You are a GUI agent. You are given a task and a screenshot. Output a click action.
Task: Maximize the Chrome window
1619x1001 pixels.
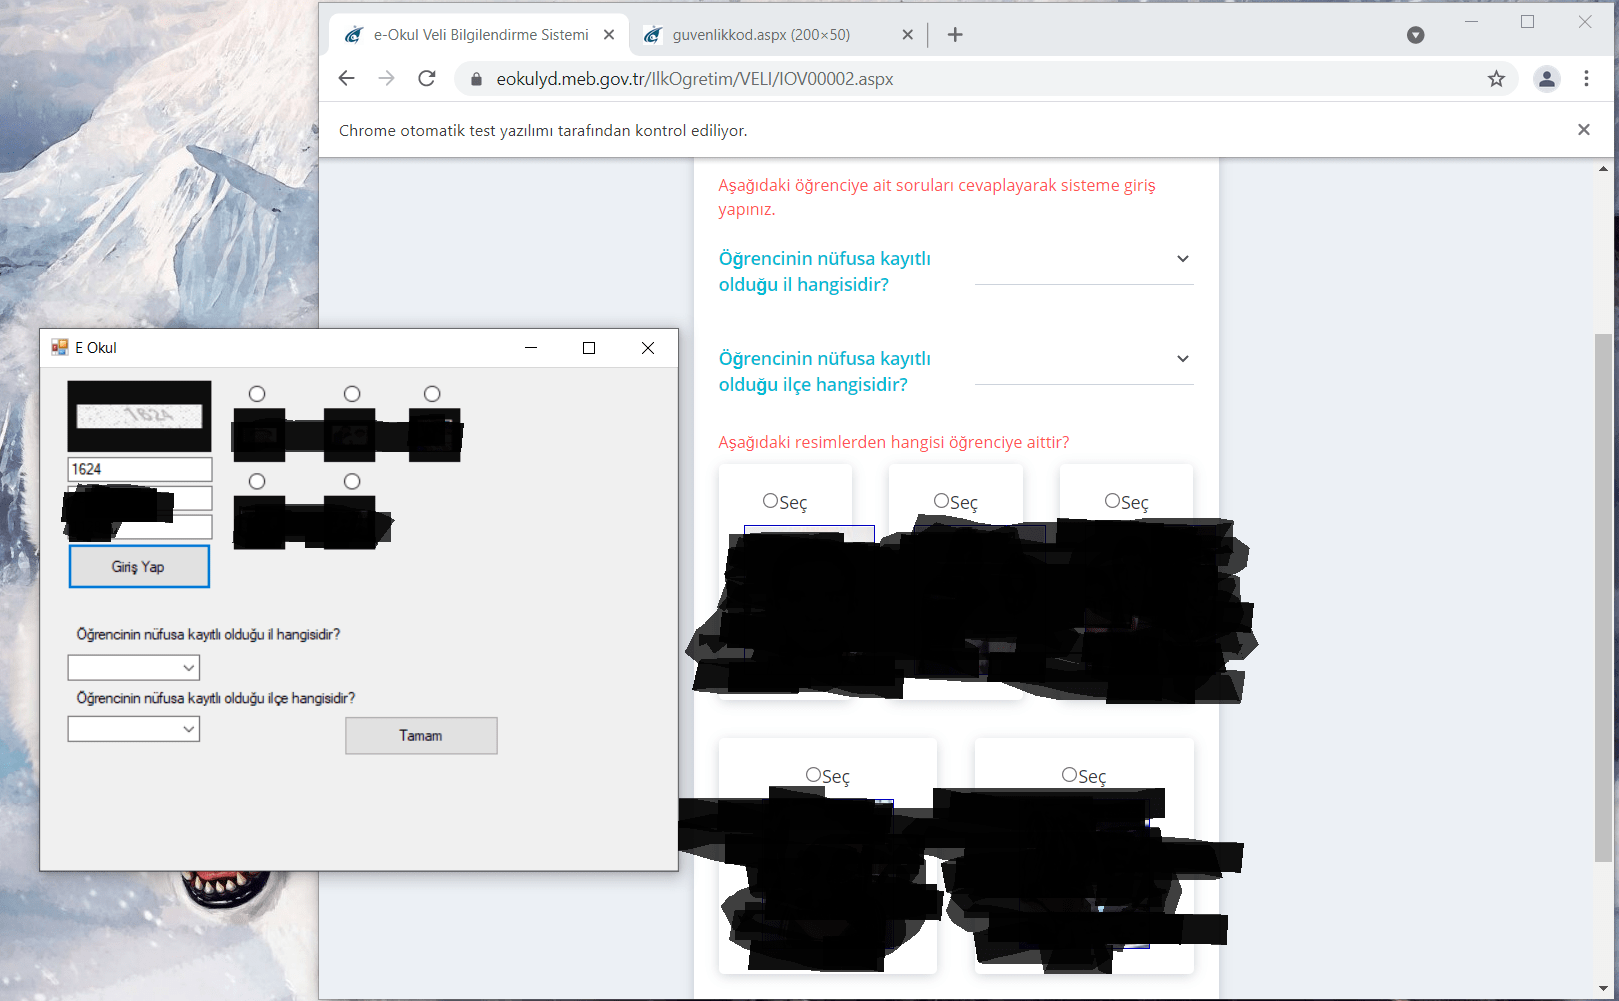[x=1527, y=21]
